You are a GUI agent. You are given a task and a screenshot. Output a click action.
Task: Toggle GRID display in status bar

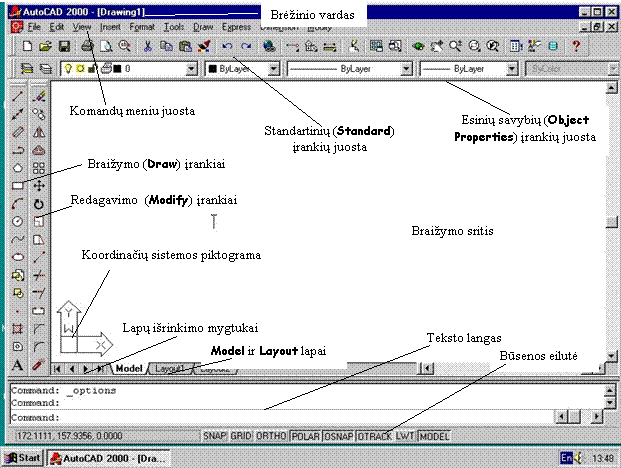[x=241, y=436]
